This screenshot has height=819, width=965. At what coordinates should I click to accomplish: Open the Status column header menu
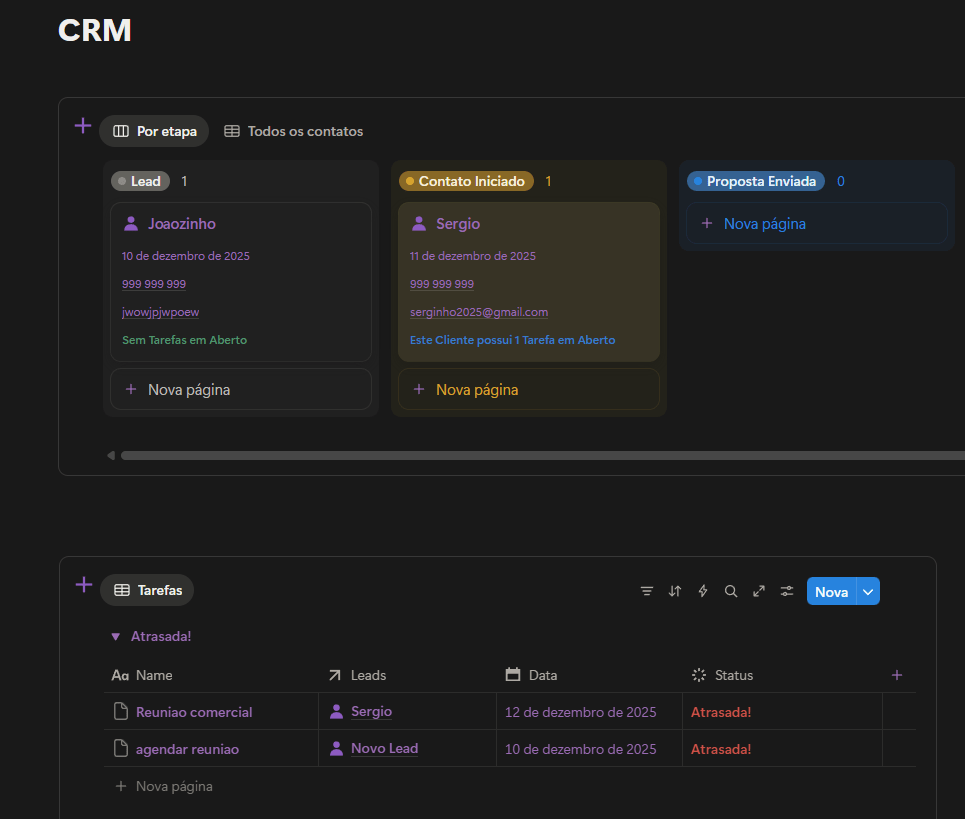733,675
